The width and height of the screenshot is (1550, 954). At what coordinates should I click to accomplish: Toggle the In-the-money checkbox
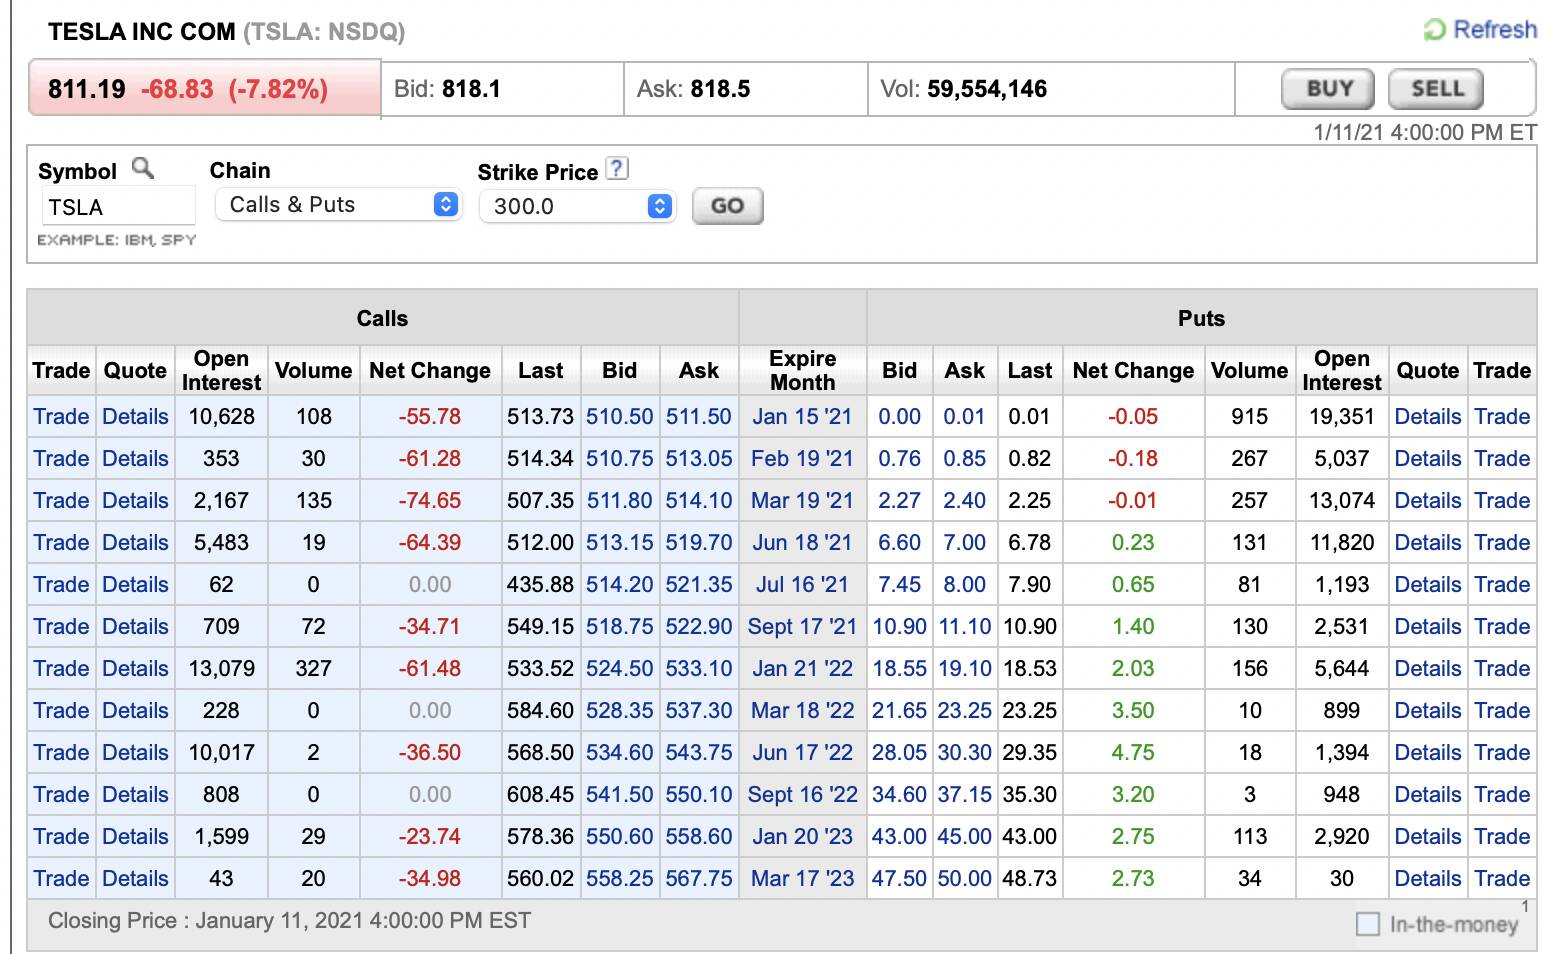1368,924
